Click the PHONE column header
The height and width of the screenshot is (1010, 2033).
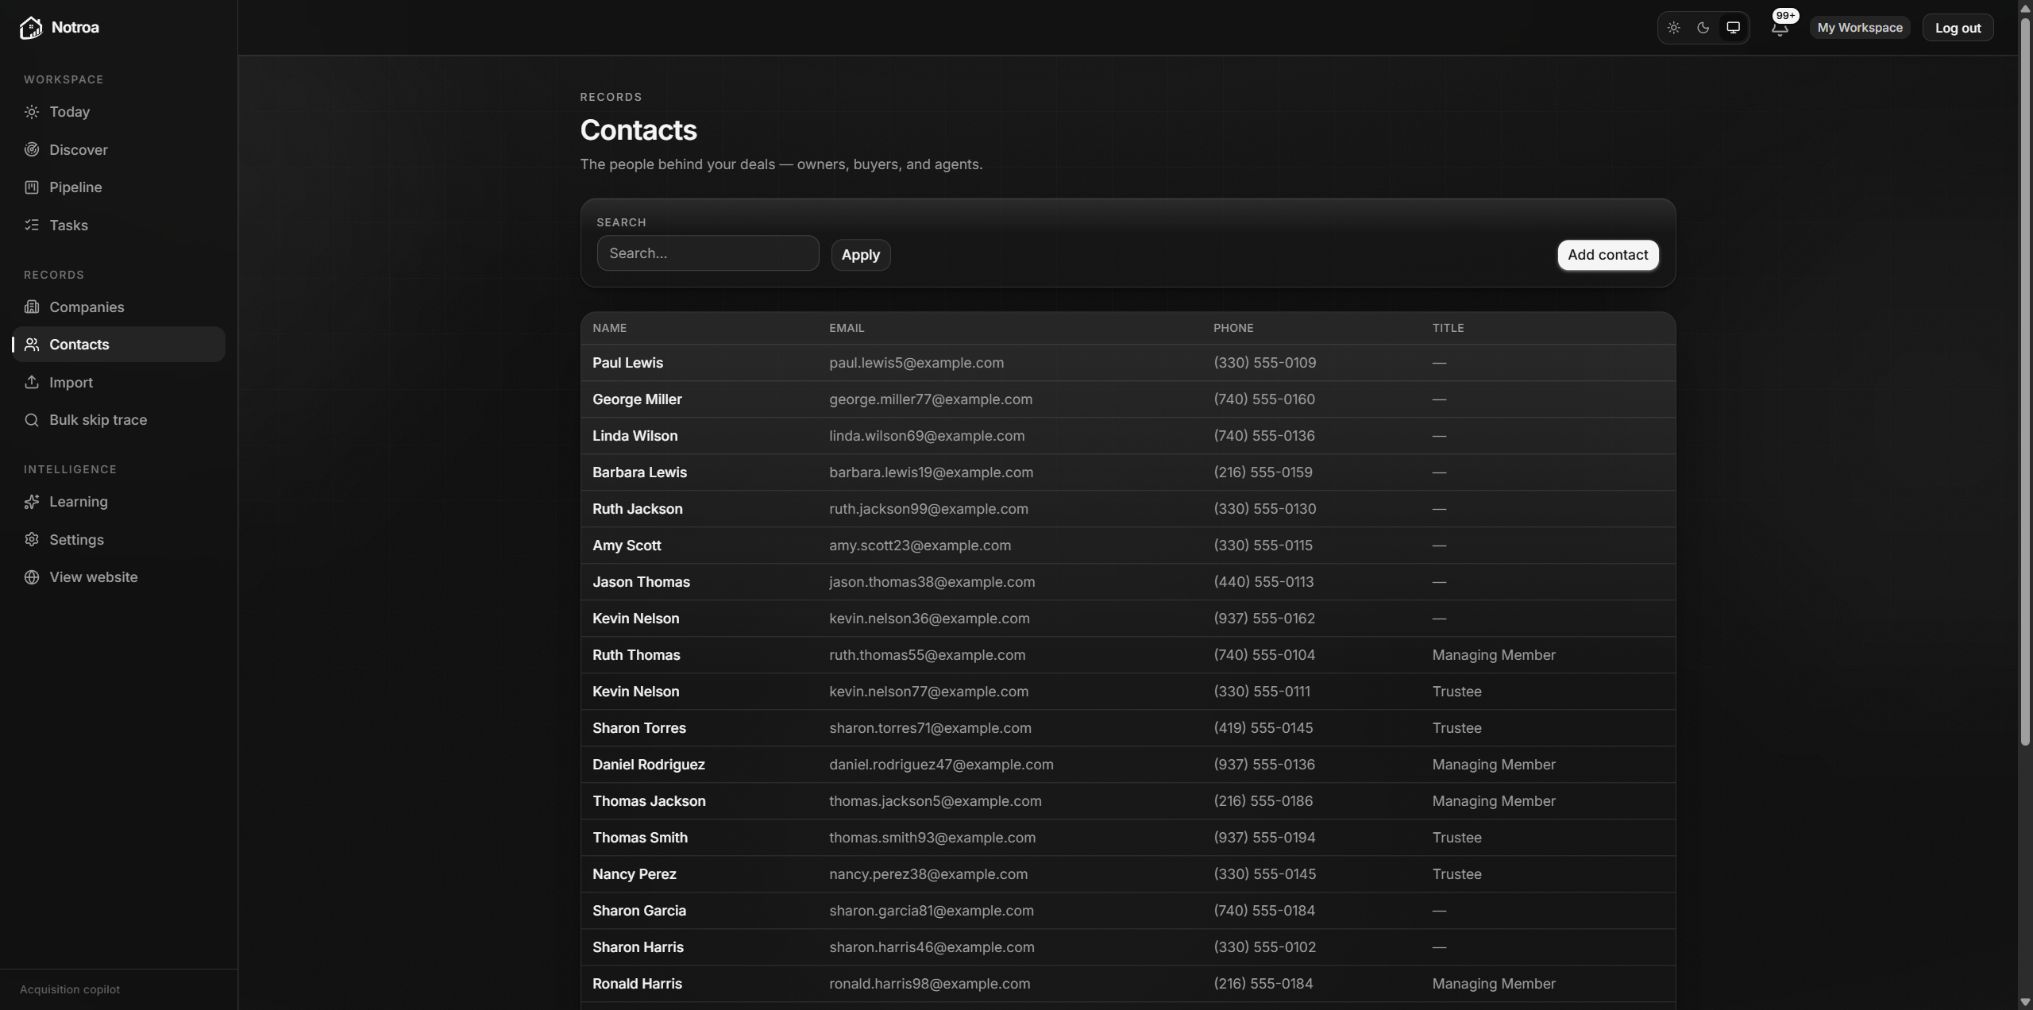(1233, 328)
